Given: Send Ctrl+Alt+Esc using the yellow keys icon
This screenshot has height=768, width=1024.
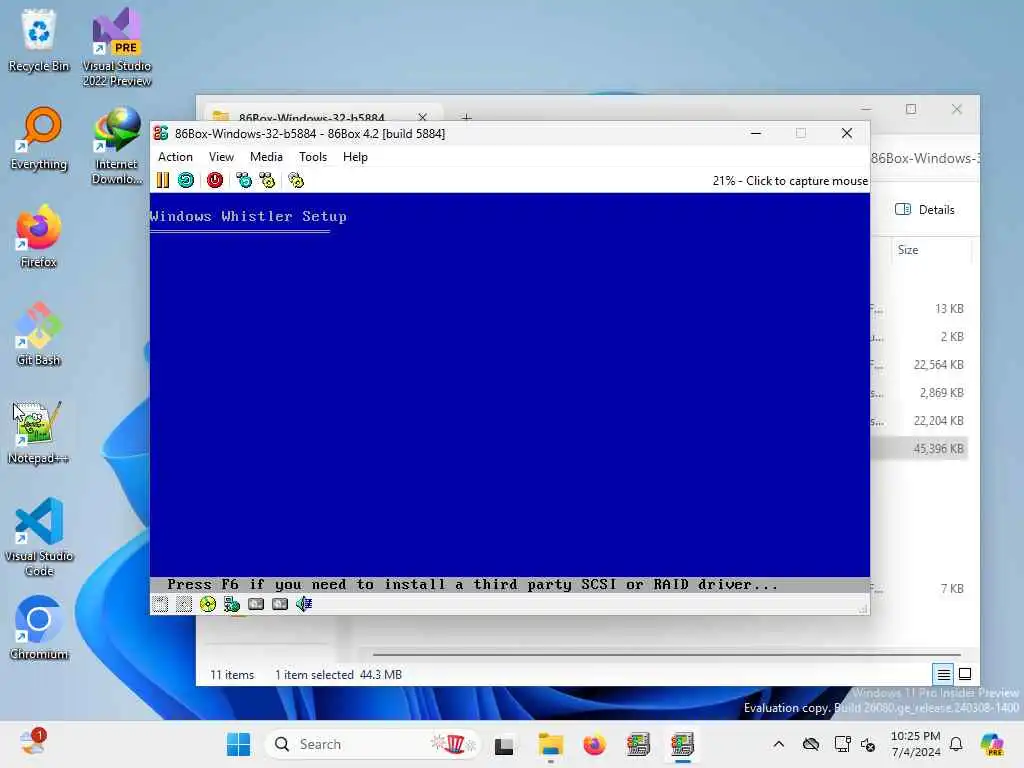Looking at the screenshot, I should [x=268, y=180].
